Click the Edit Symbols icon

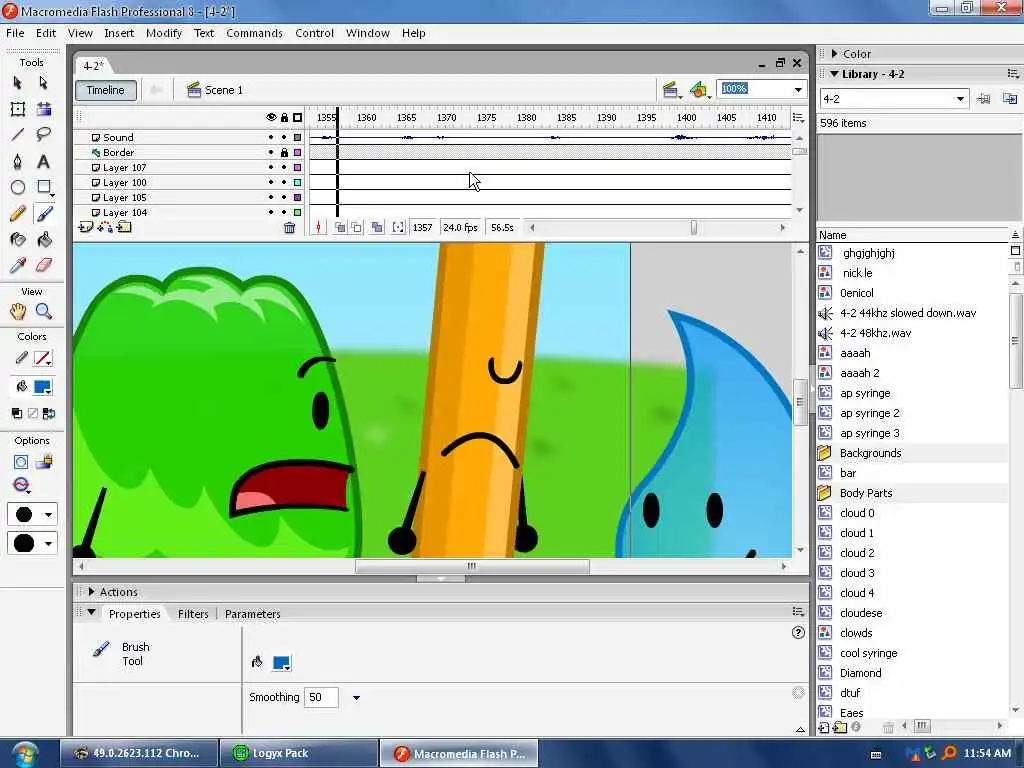pos(699,90)
